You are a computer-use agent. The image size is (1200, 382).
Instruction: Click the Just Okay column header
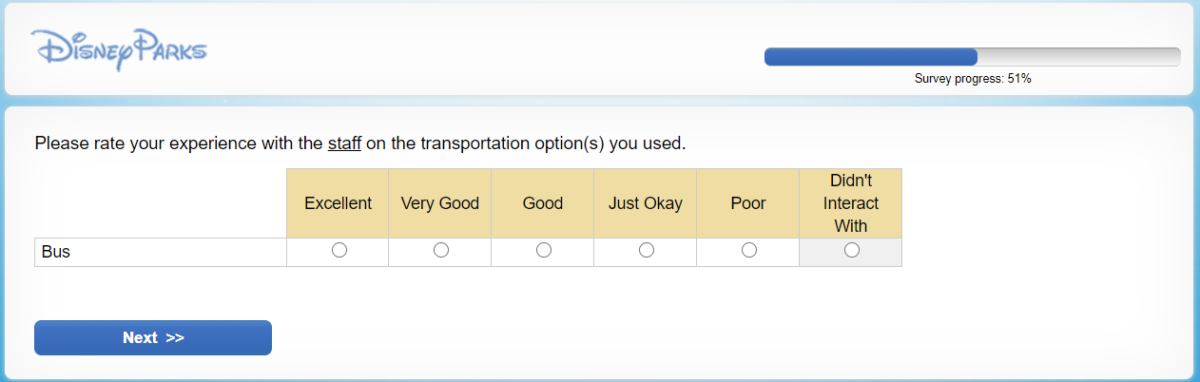click(x=645, y=203)
